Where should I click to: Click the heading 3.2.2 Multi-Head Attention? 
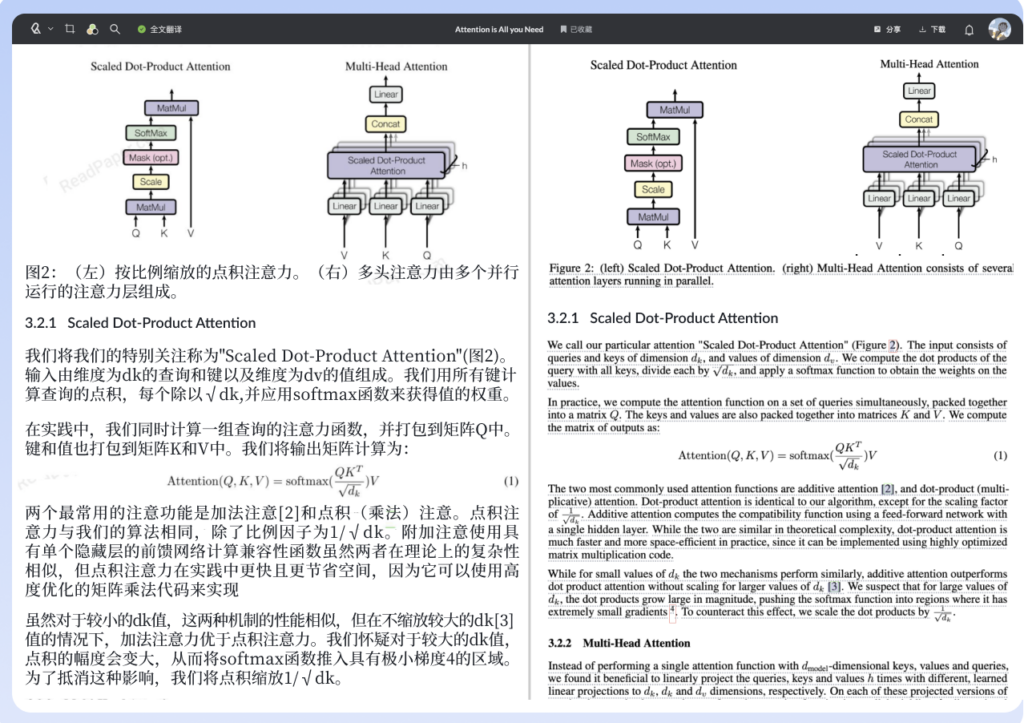[619, 643]
